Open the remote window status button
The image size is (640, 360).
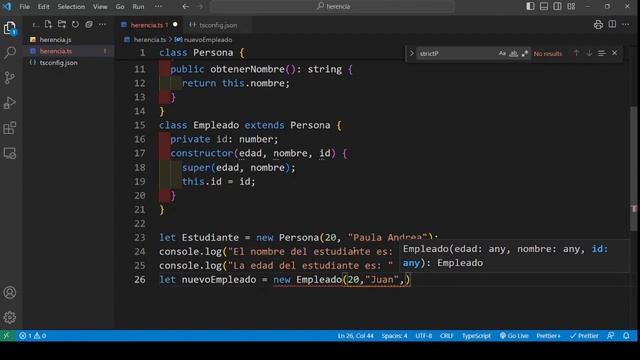pos(7,336)
